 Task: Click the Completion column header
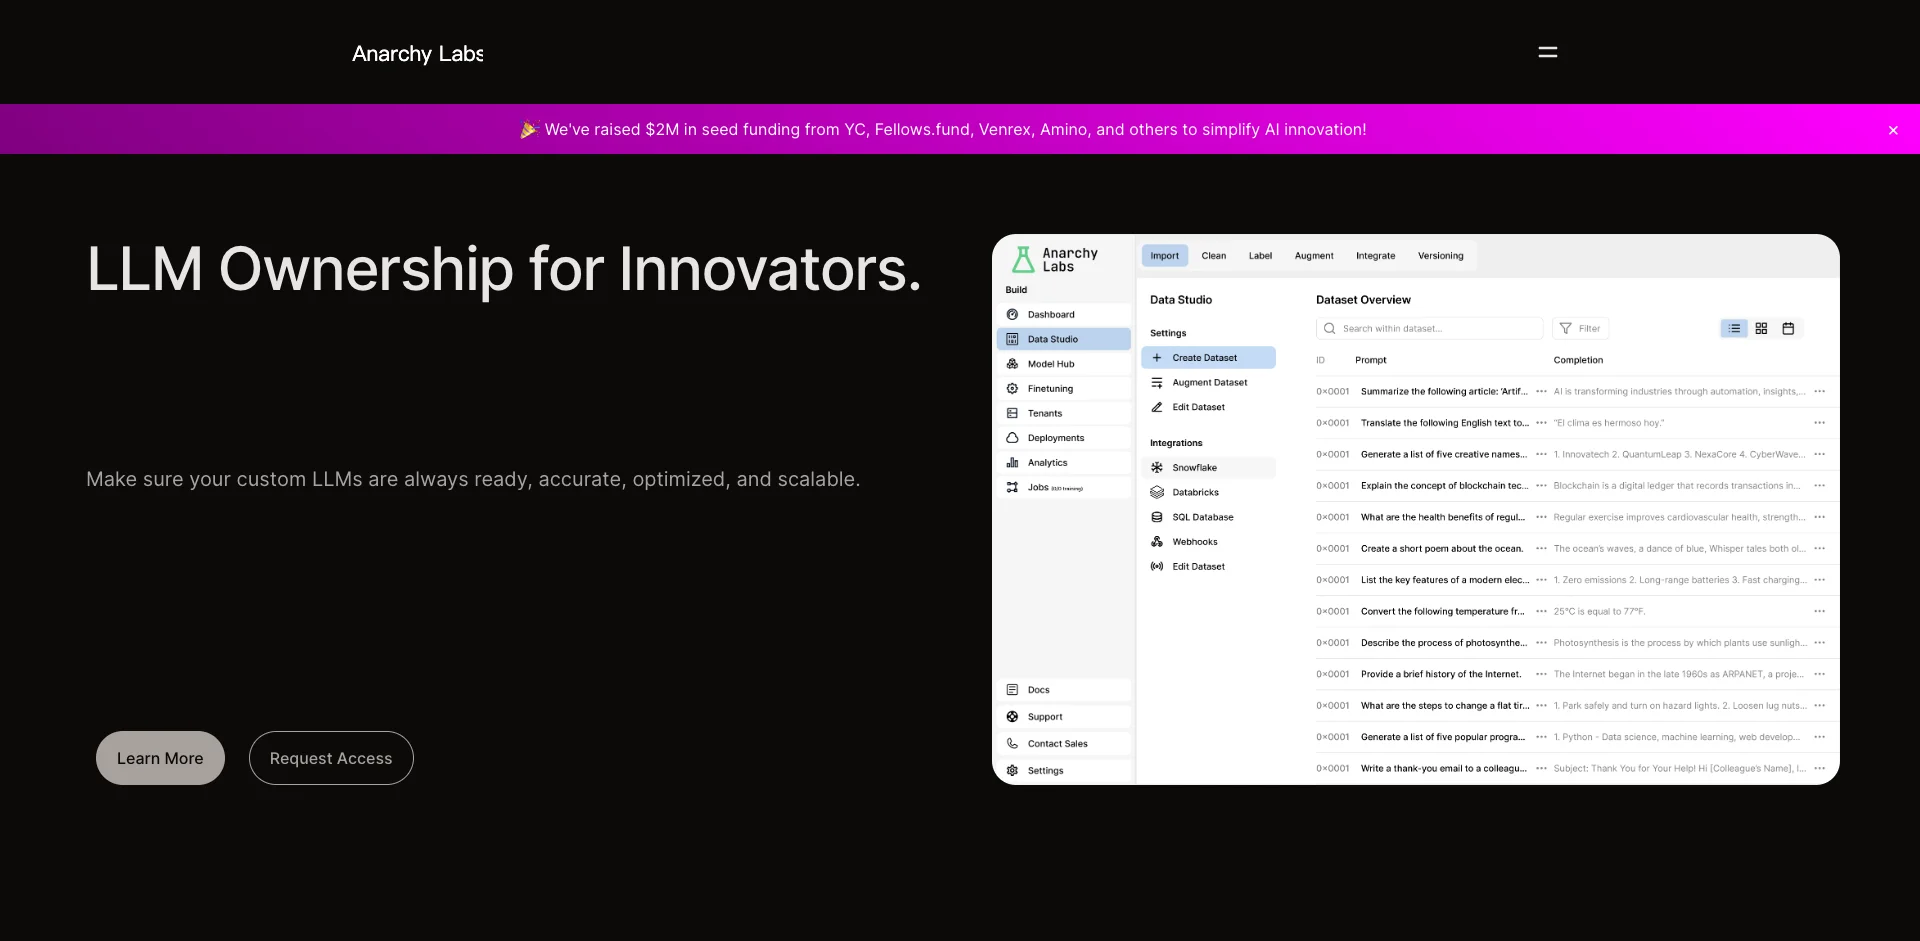tap(1578, 360)
